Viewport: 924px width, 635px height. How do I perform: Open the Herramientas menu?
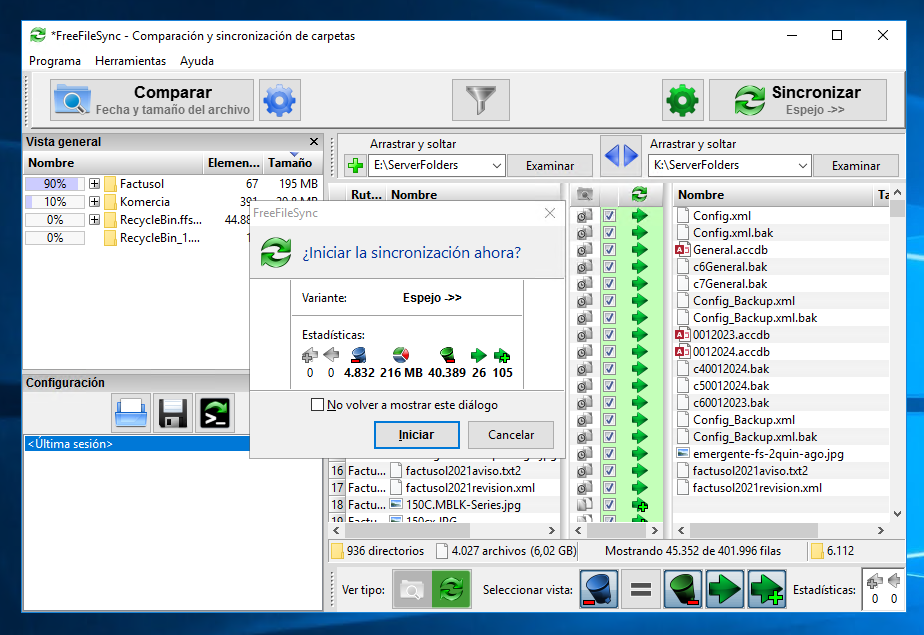click(130, 61)
